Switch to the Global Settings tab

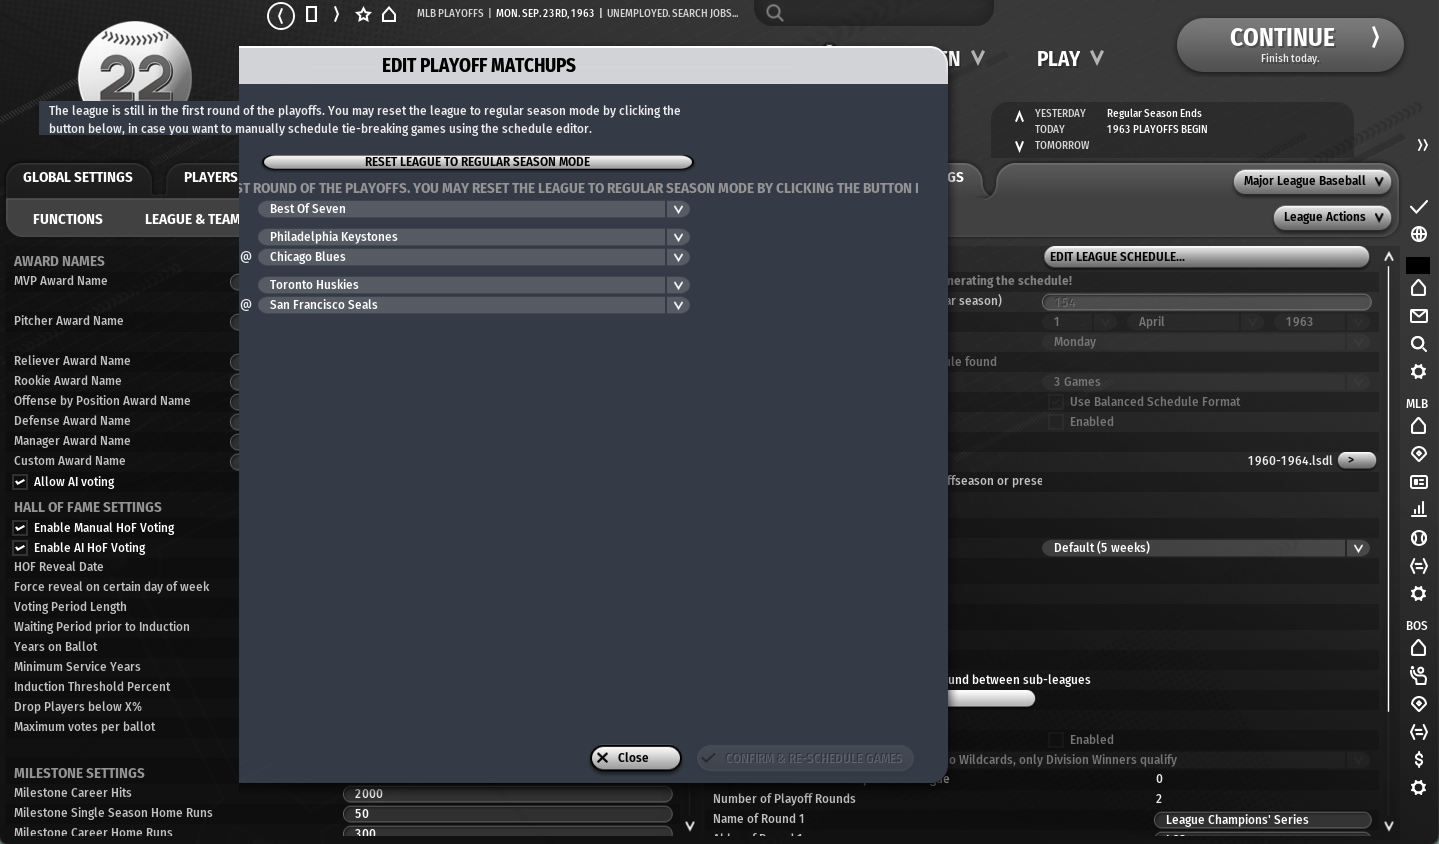point(78,178)
